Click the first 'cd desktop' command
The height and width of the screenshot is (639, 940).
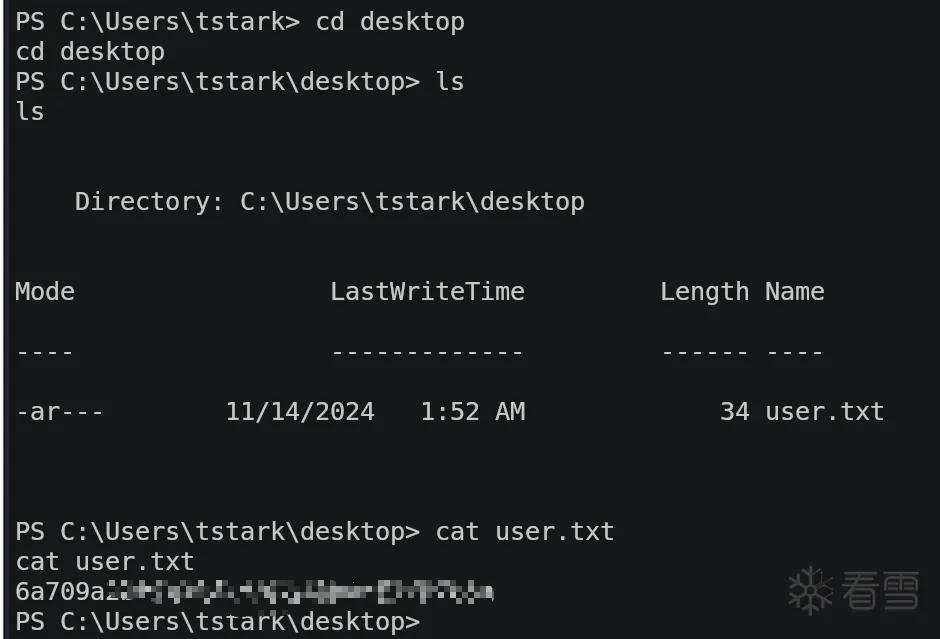click(x=390, y=22)
